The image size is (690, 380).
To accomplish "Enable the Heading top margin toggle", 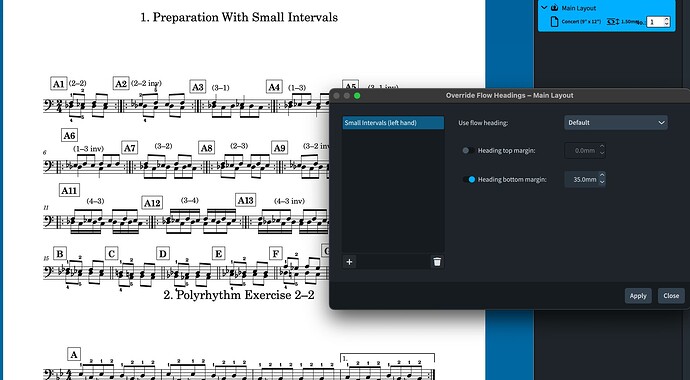I will click(468, 150).
